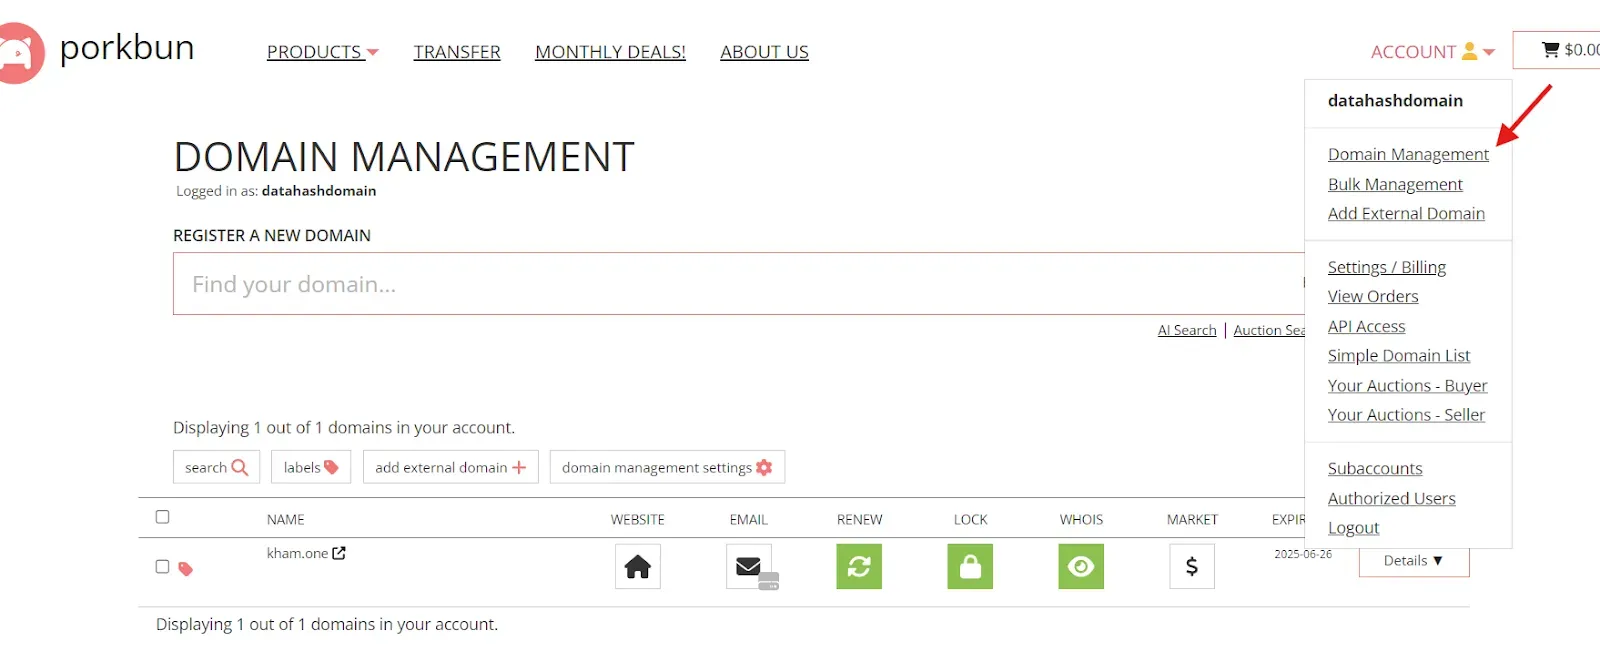1600x662 pixels.
Task: Toggle the ACCOUNT dropdown menu
Action: 1432,52
